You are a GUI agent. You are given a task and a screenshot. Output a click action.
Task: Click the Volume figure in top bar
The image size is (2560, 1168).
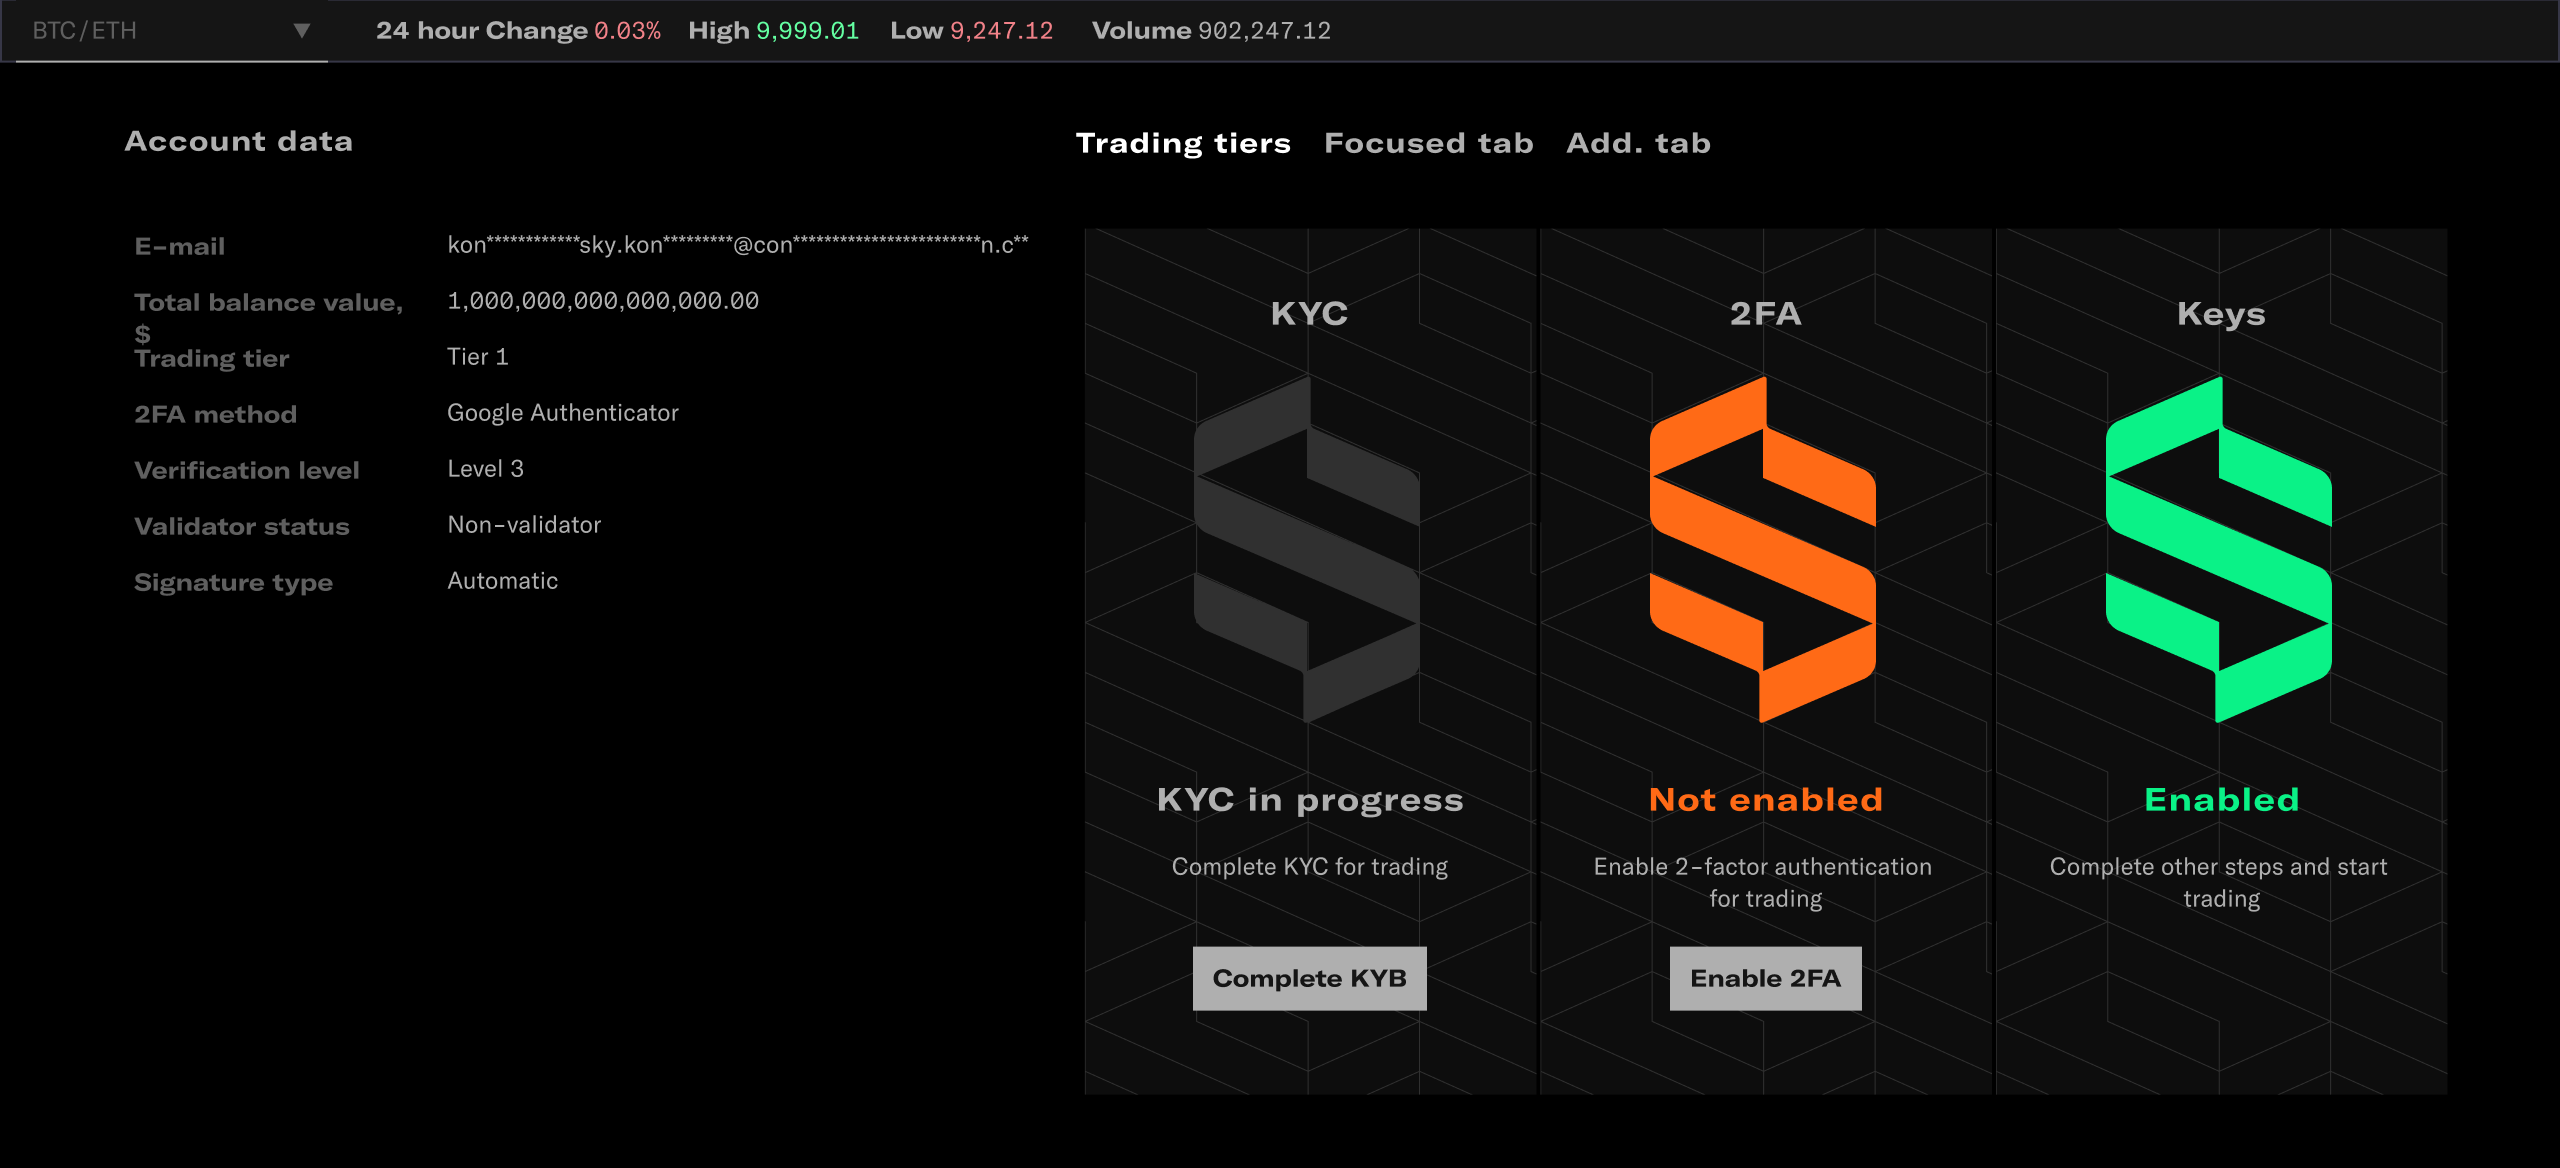click(1264, 31)
